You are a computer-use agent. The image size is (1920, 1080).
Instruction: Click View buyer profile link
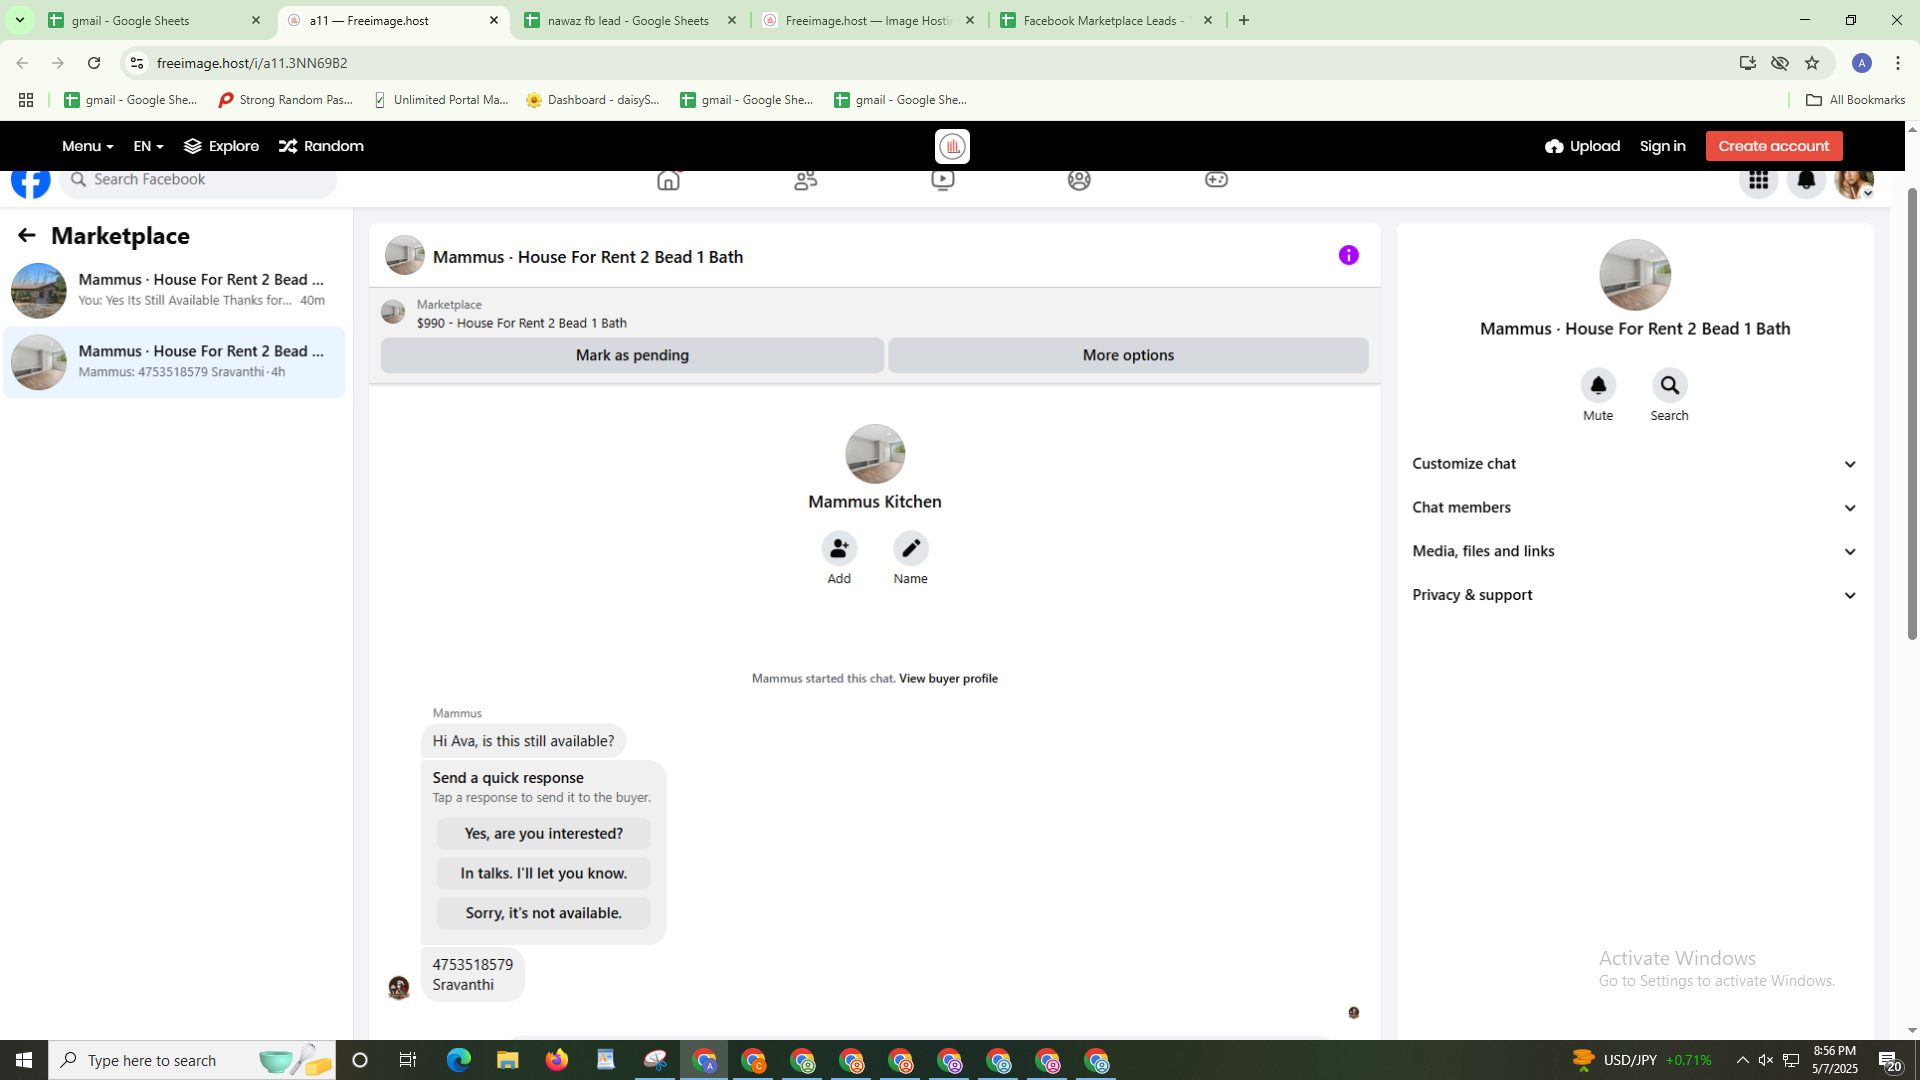[x=948, y=679]
